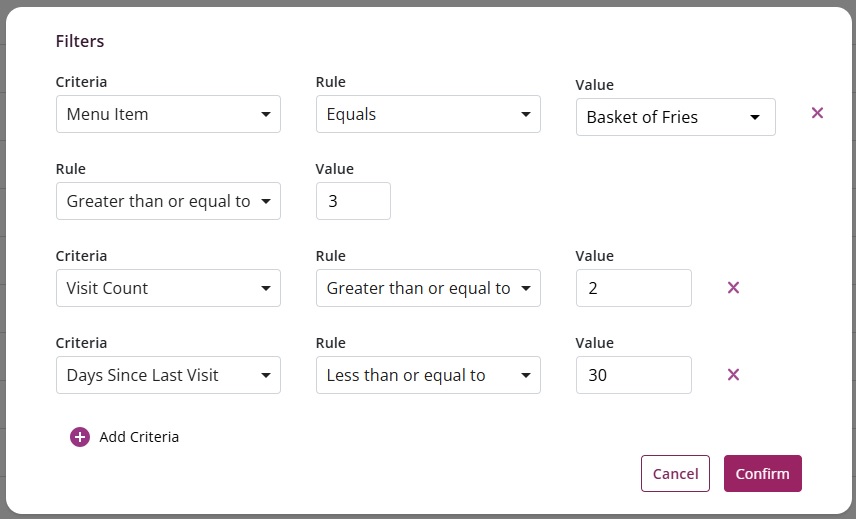Click the dropdown arrow beside Basket of Fries

(755, 117)
